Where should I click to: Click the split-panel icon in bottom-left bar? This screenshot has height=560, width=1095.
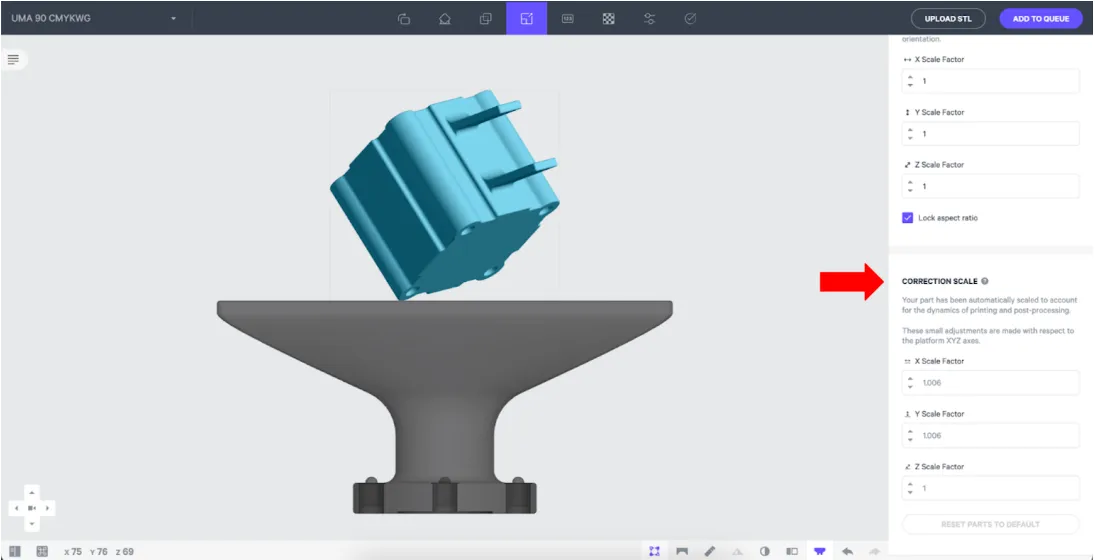(x=15, y=551)
